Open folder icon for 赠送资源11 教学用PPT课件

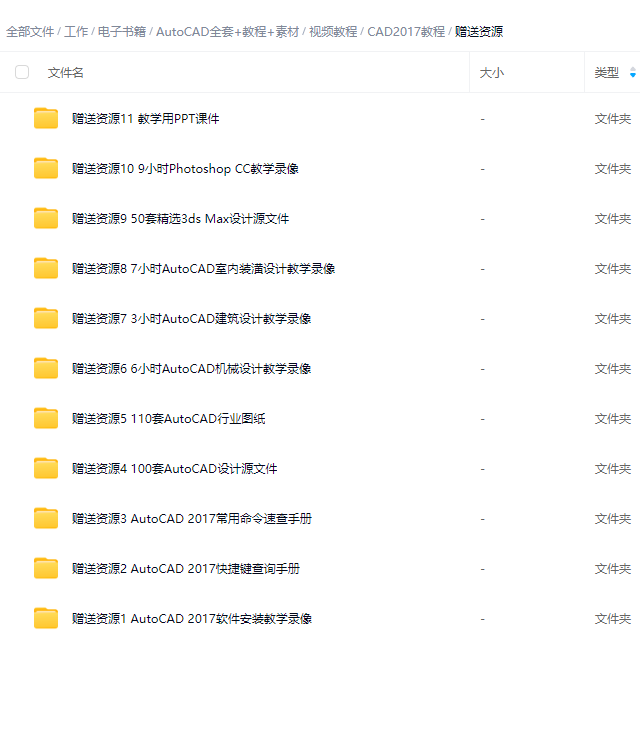tap(46, 118)
